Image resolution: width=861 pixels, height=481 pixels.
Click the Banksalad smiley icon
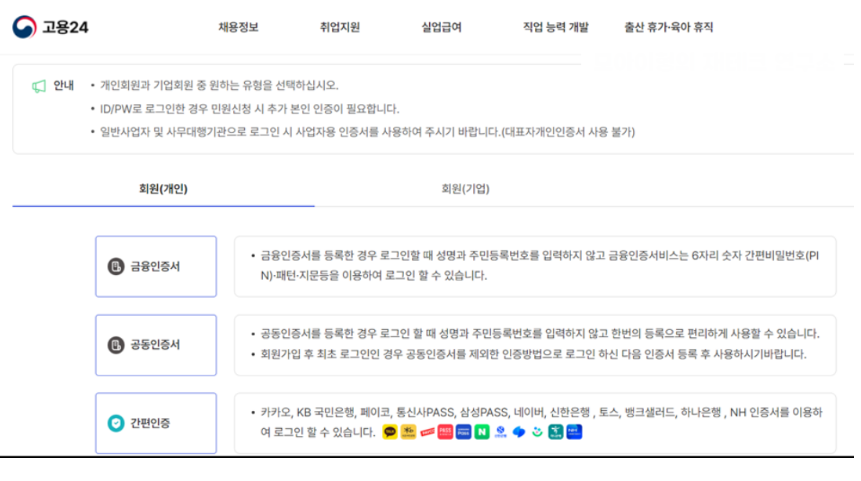[537, 432]
